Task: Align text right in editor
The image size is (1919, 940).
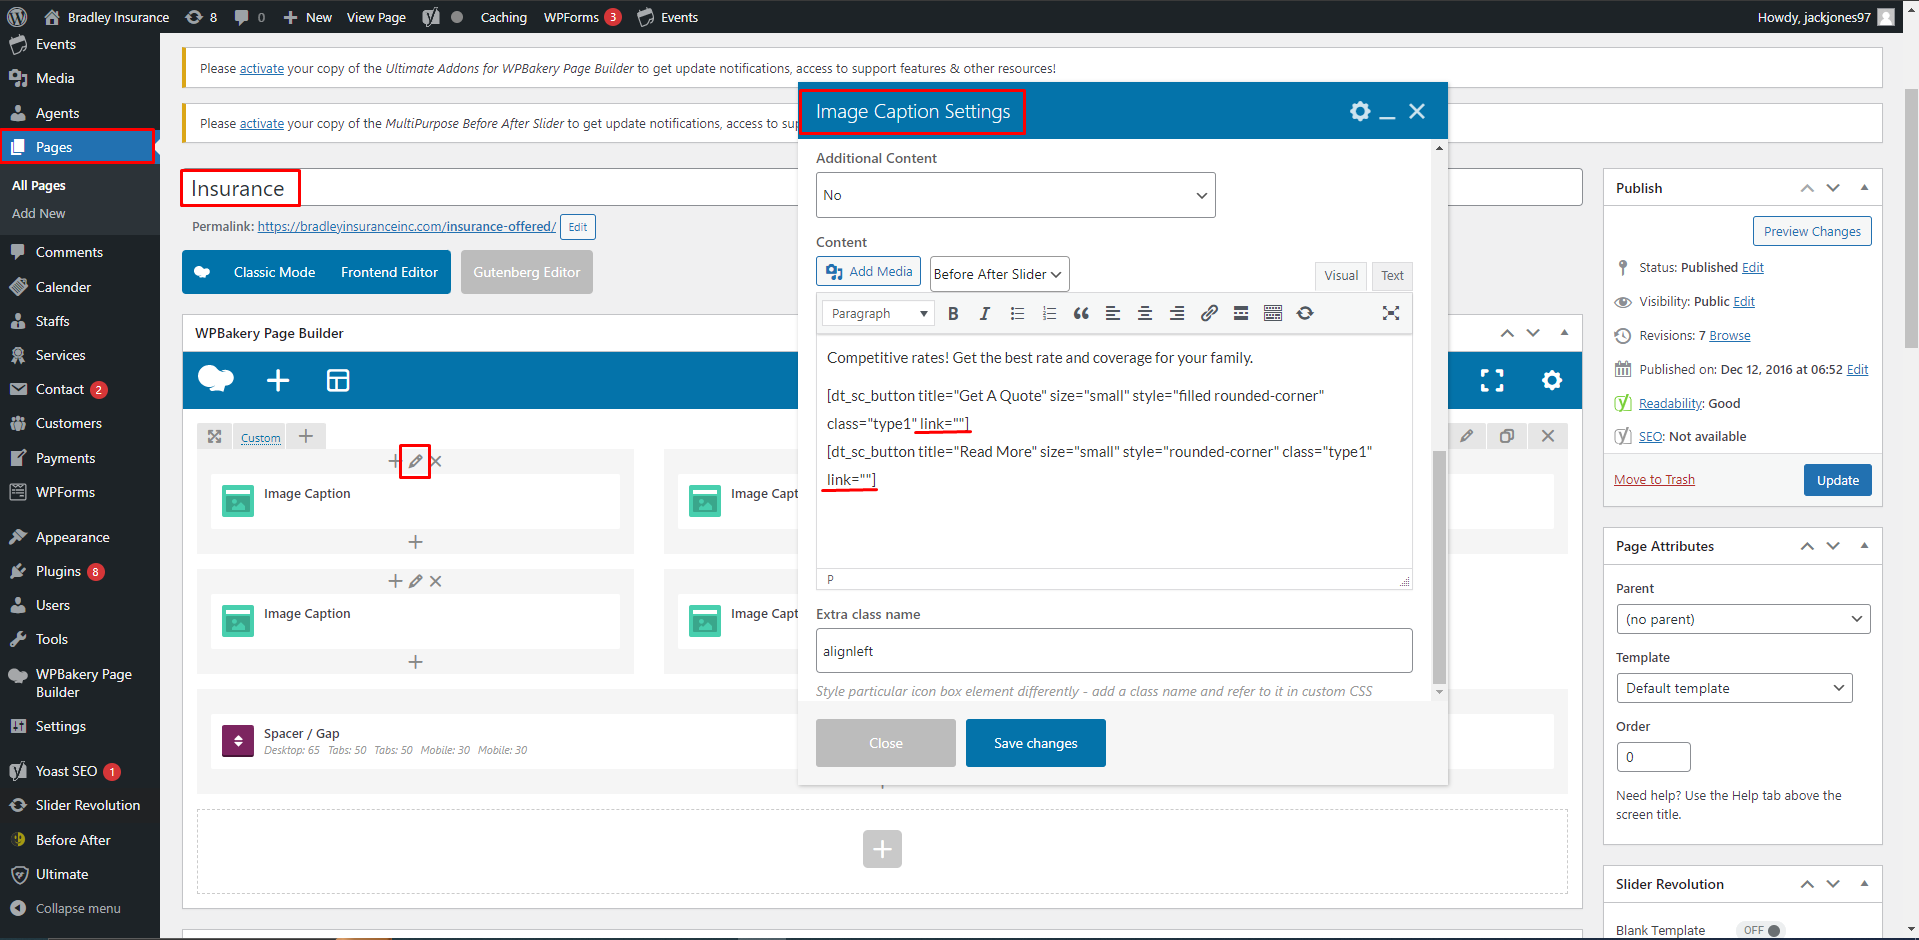Action: (x=1177, y=313)
